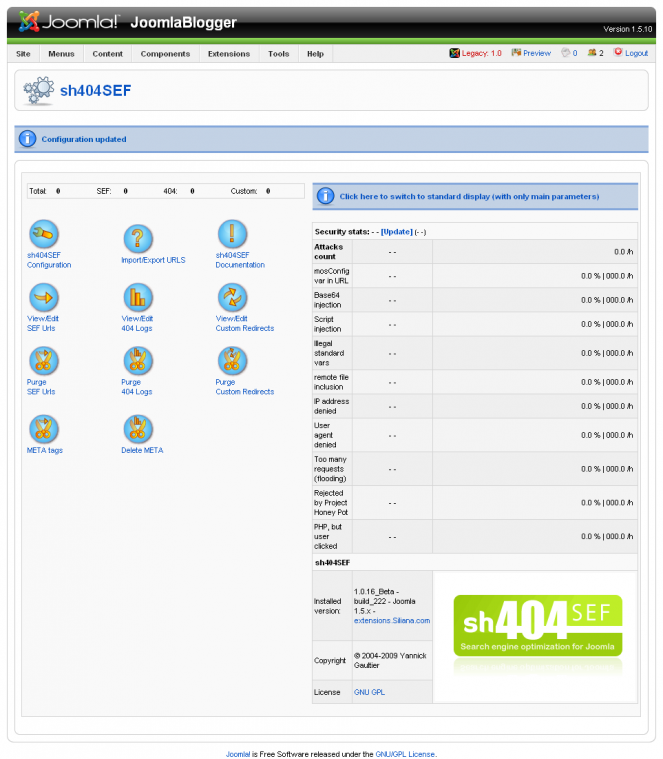Click Rejected by Project Honey Pot label
The width and height of the screenshot is (663, 759).
pyautogui.click(x=331, y=502)
